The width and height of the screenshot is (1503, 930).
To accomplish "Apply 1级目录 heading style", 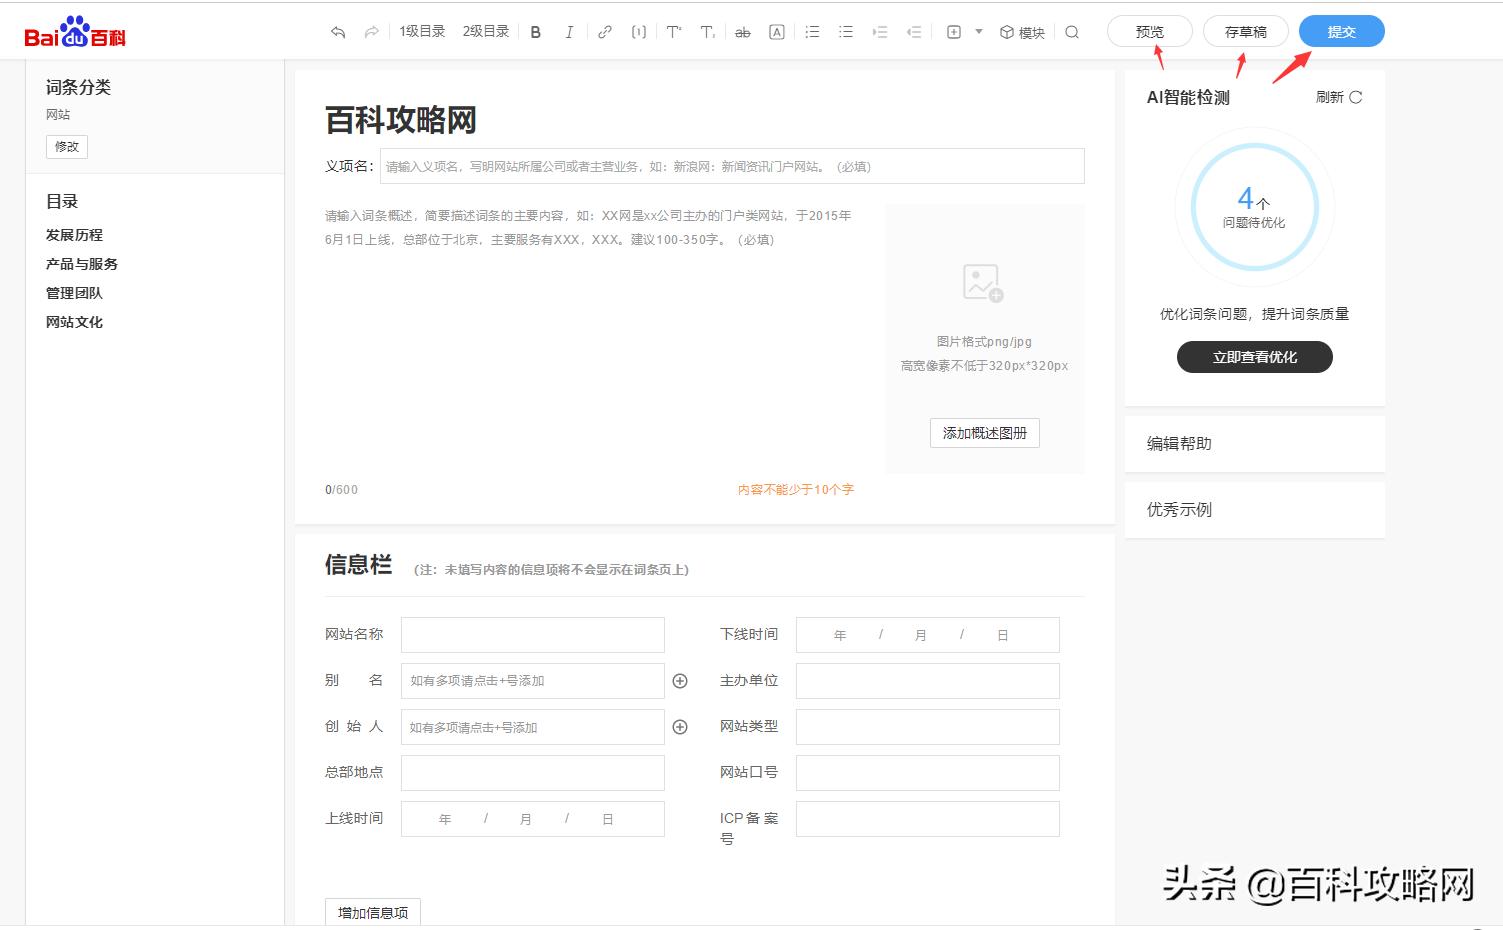I will coord(421,31).
